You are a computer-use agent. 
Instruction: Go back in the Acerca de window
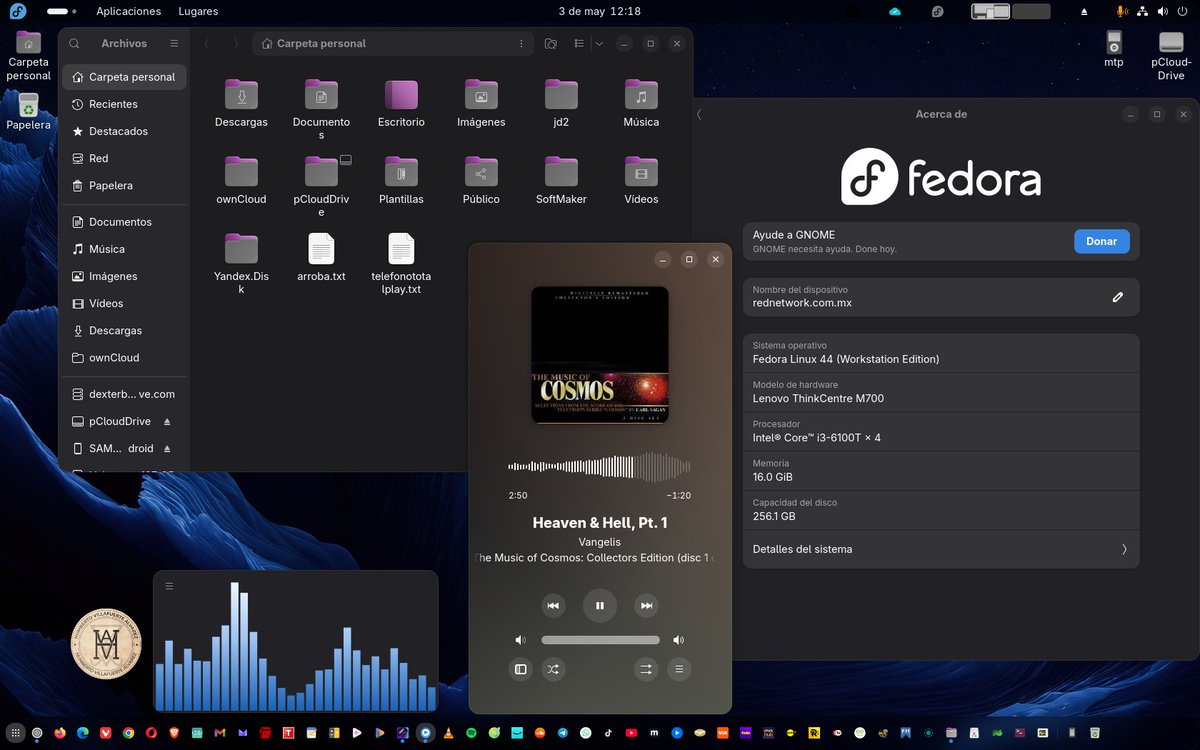click(x=699, y=114)
